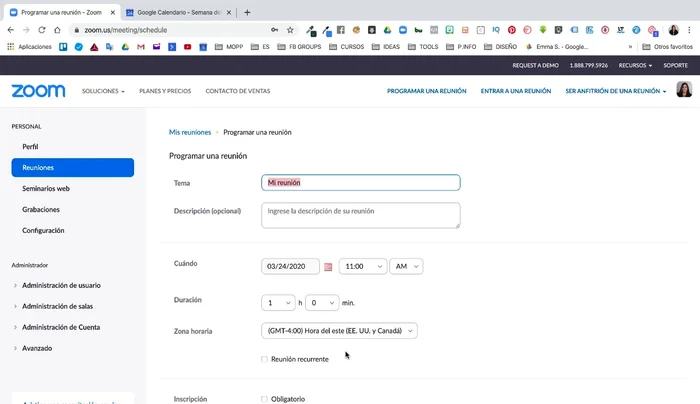The height and width of the screenshot is (404, 700).
Task: Click the Zoom logo in header
Action: [38, 91]
